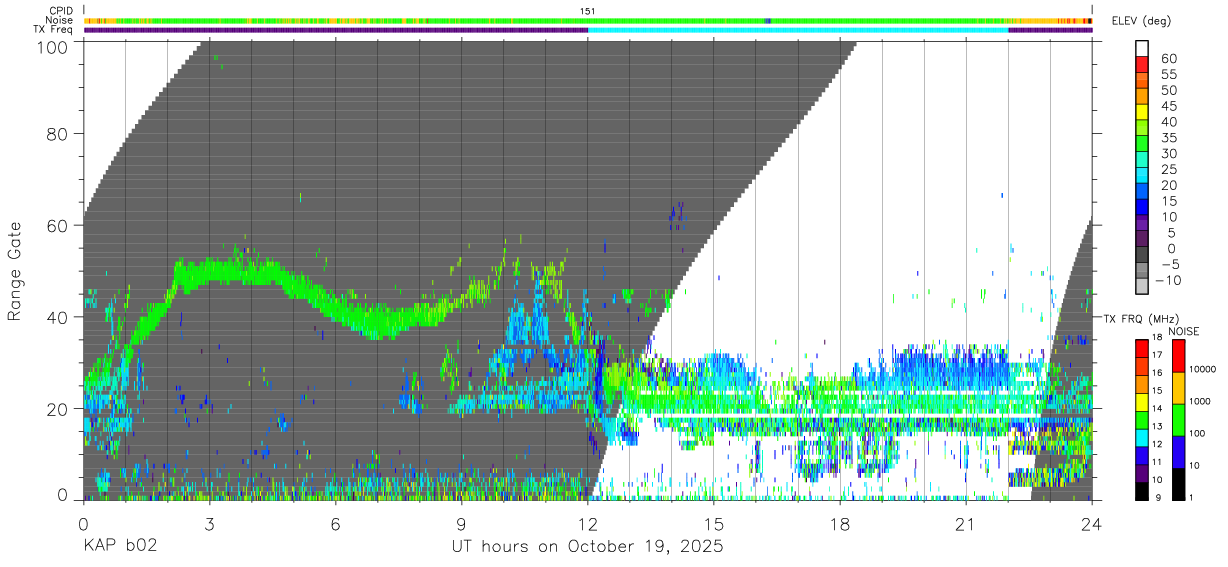Click the 12 tick on UT hours axis

(587, 524)
